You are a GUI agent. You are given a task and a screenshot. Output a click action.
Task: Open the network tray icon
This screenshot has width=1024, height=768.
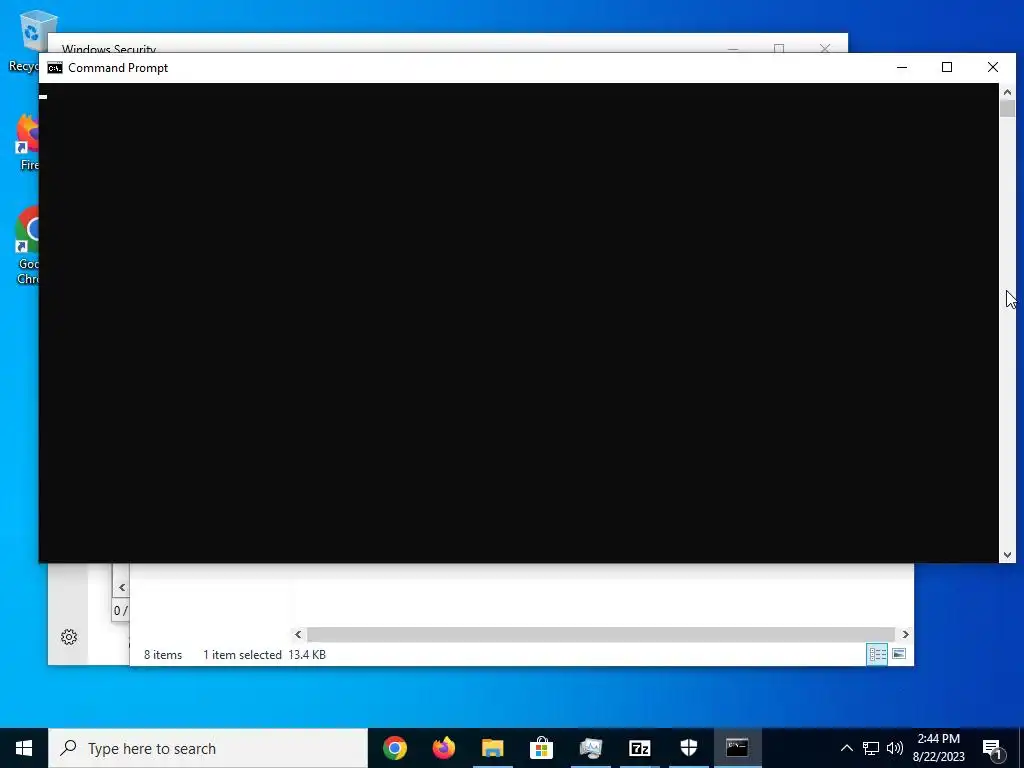click(871, 748)
